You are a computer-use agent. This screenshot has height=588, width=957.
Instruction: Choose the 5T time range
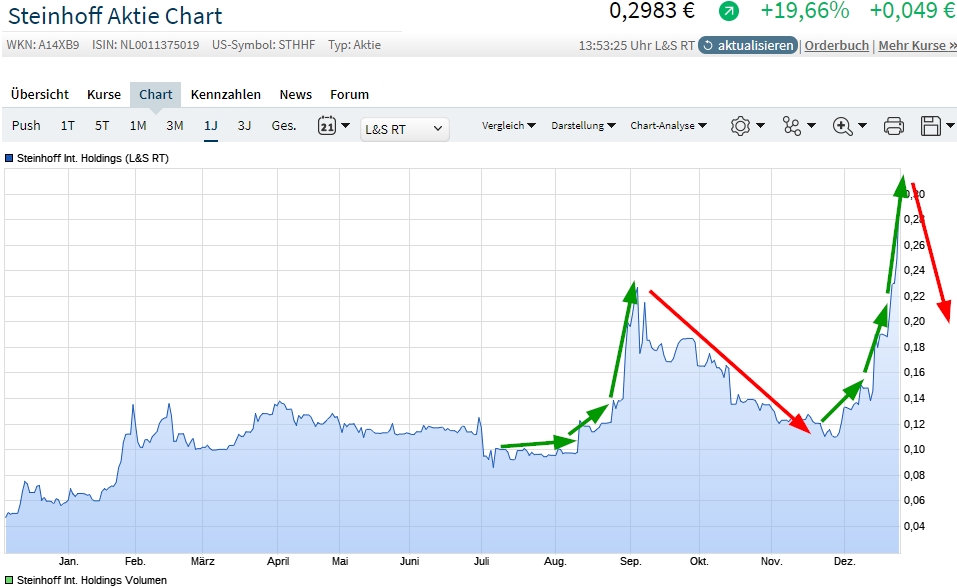point(102,126)
